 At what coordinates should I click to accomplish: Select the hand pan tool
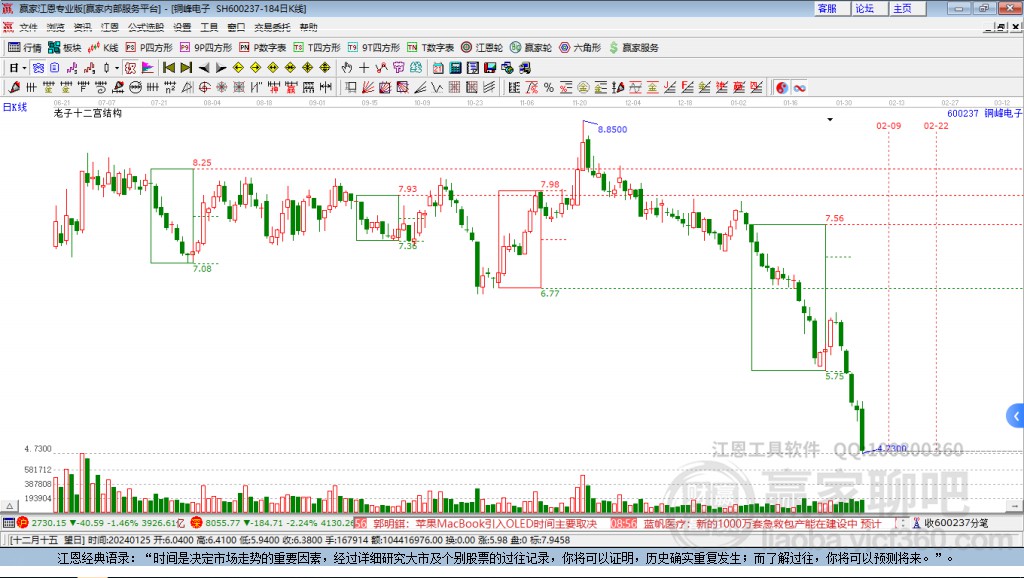point(347,68)
